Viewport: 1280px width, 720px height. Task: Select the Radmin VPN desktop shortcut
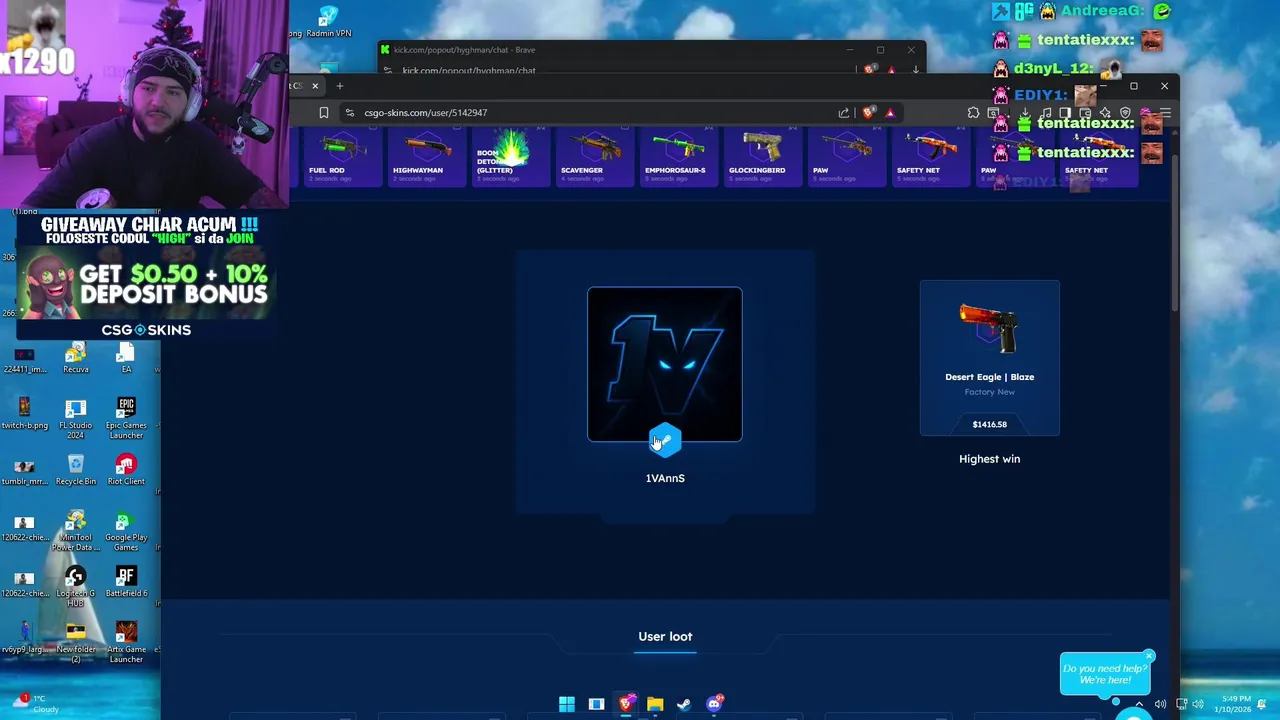[x=328, y=22]
